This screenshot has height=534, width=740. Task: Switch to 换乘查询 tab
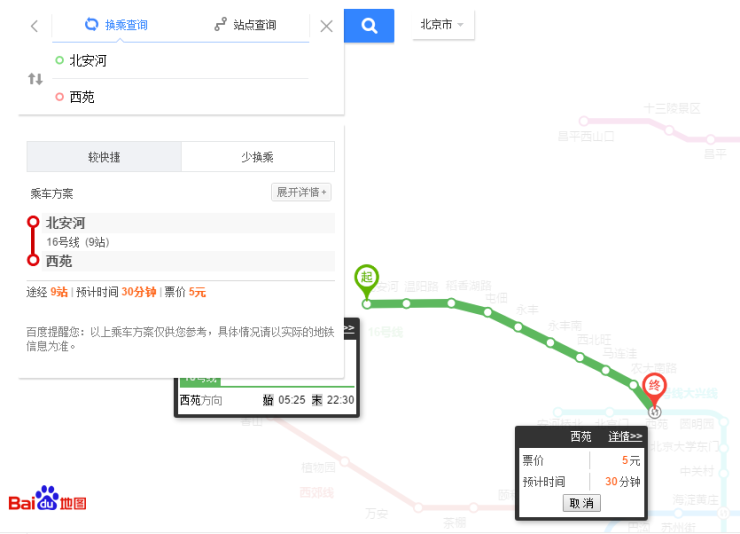[116, 25]
